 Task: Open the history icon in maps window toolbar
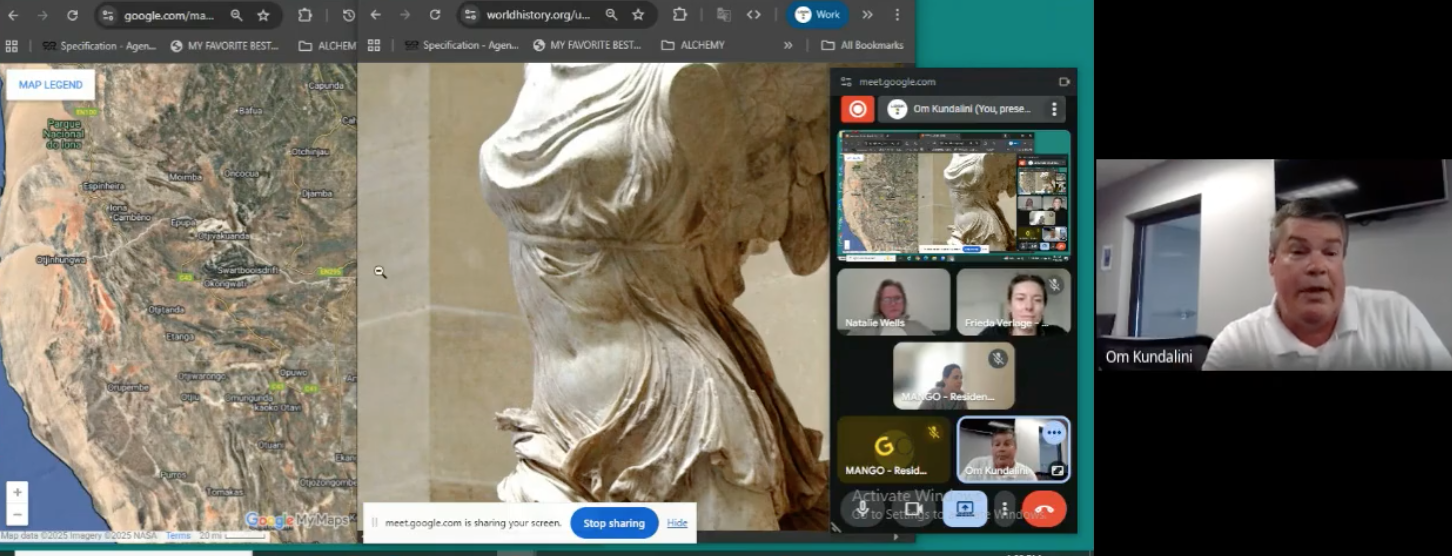pyautogui.click(x=348, y=15)
